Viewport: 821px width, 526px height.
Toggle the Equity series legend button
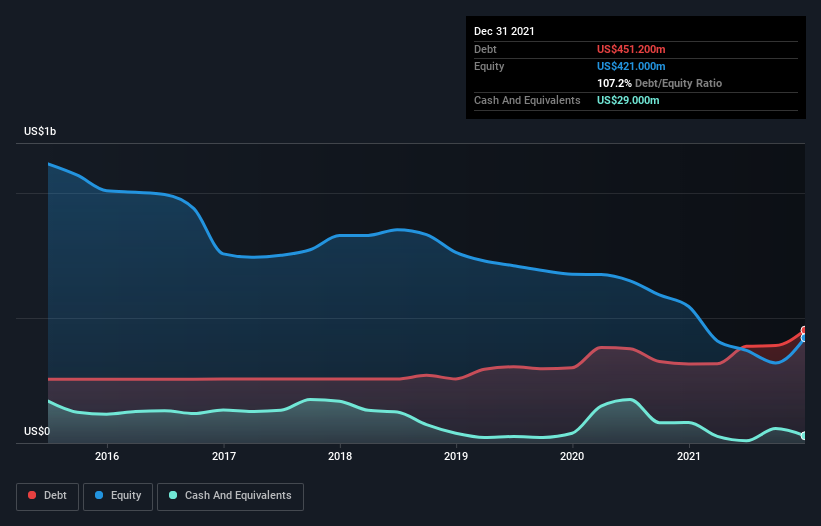(118, 496)
